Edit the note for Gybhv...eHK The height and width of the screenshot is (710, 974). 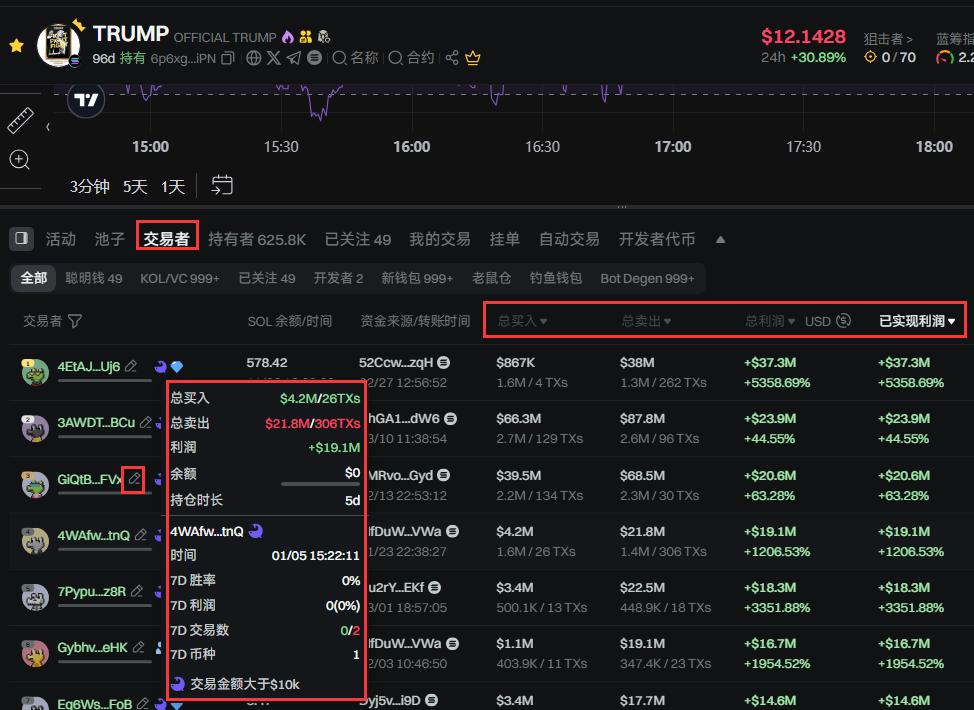pos(139,647)
